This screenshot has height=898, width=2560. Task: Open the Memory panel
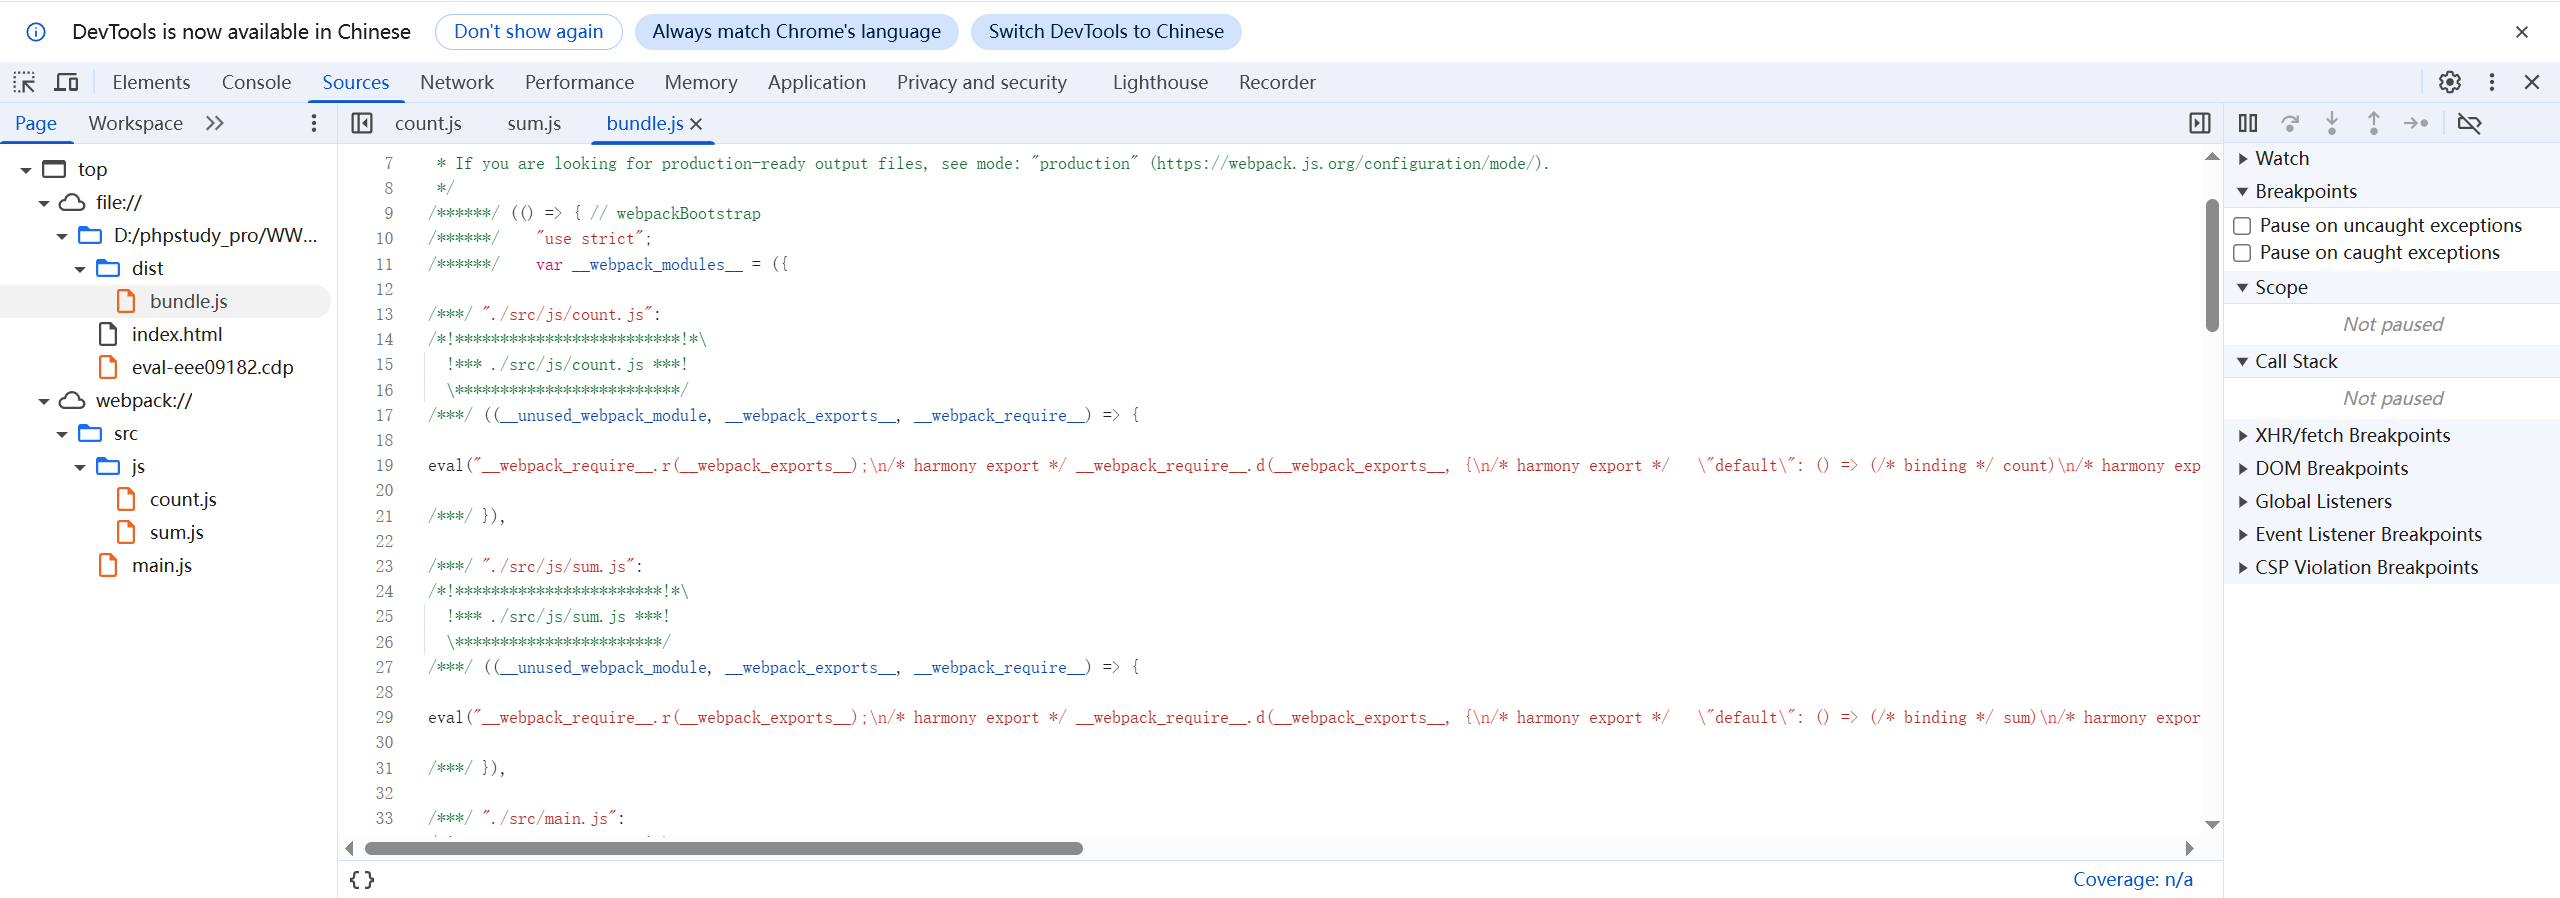701,82
